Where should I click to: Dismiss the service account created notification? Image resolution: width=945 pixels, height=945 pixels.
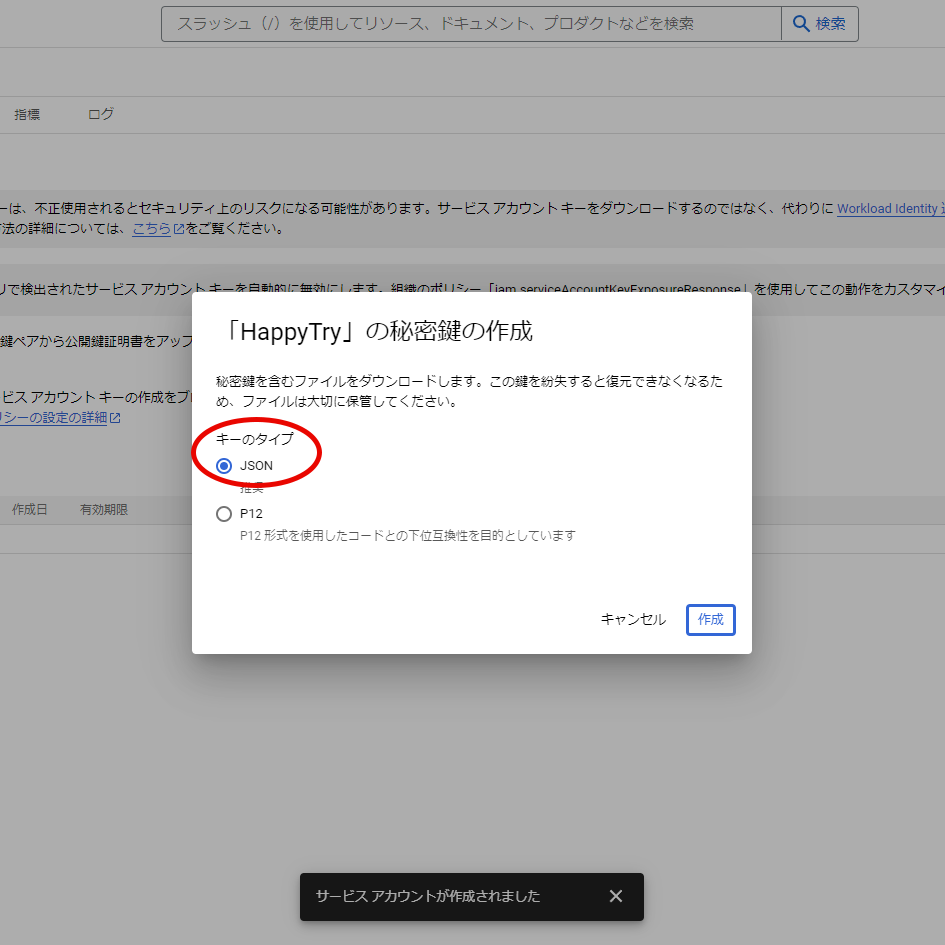coord(616,896)
